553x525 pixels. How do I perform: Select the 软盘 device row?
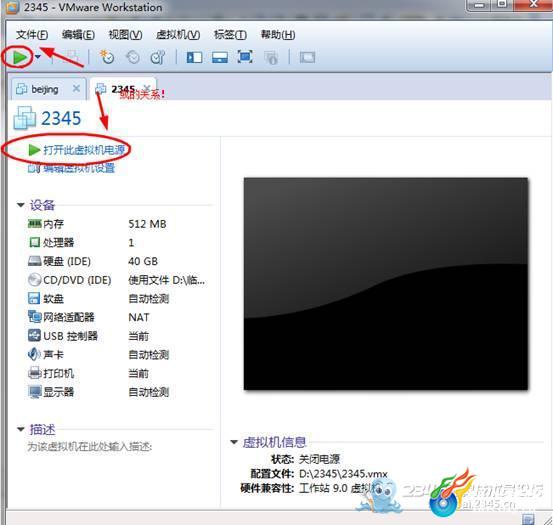point(116,299)
